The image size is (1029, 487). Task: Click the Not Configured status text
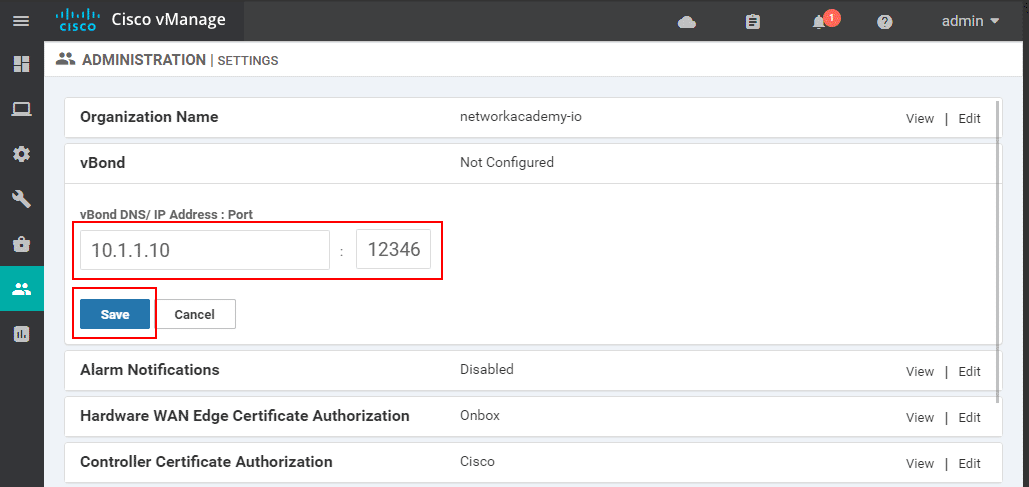(x=507, y=161)
